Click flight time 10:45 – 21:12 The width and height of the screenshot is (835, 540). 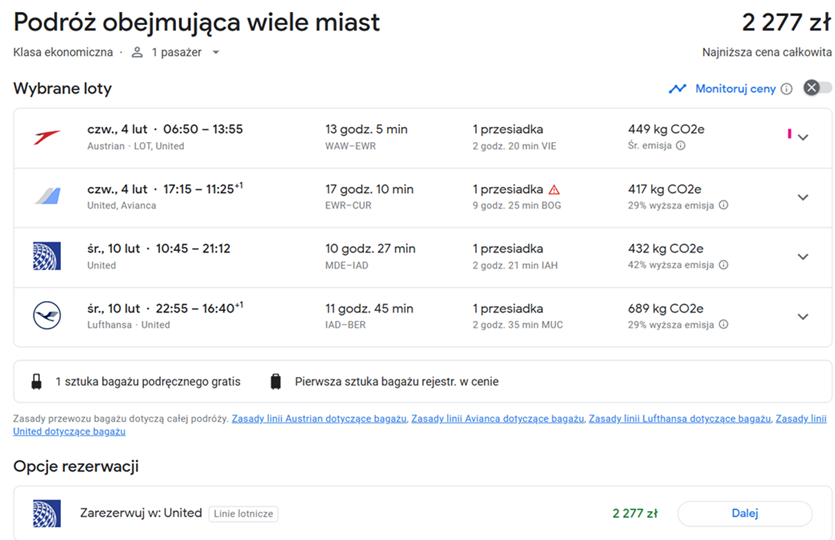193,249
